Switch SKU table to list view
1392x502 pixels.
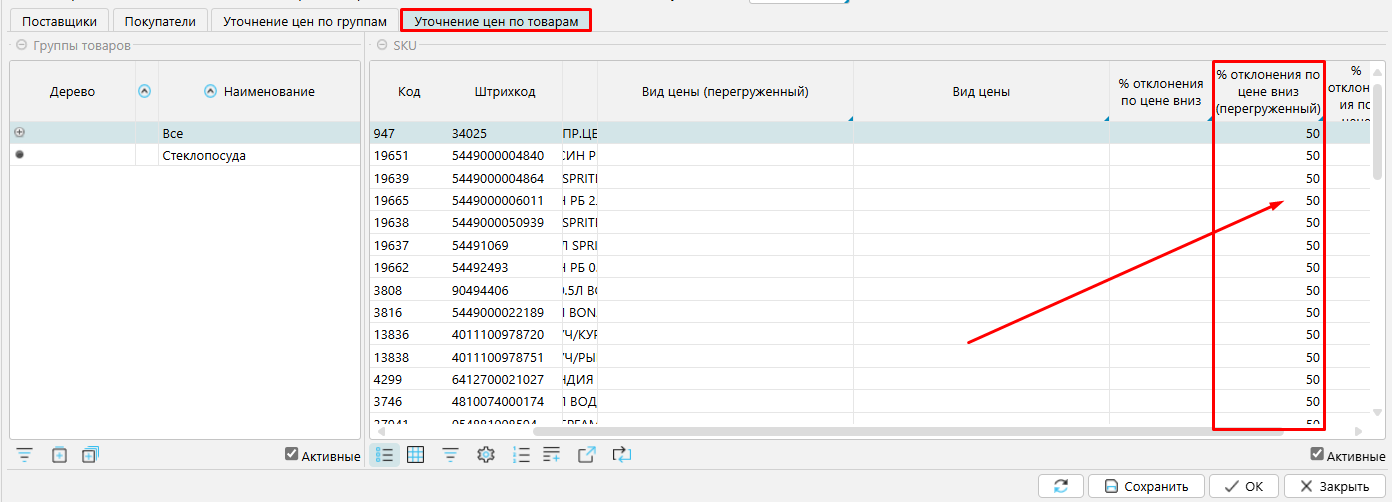click(x=384, y=455)
